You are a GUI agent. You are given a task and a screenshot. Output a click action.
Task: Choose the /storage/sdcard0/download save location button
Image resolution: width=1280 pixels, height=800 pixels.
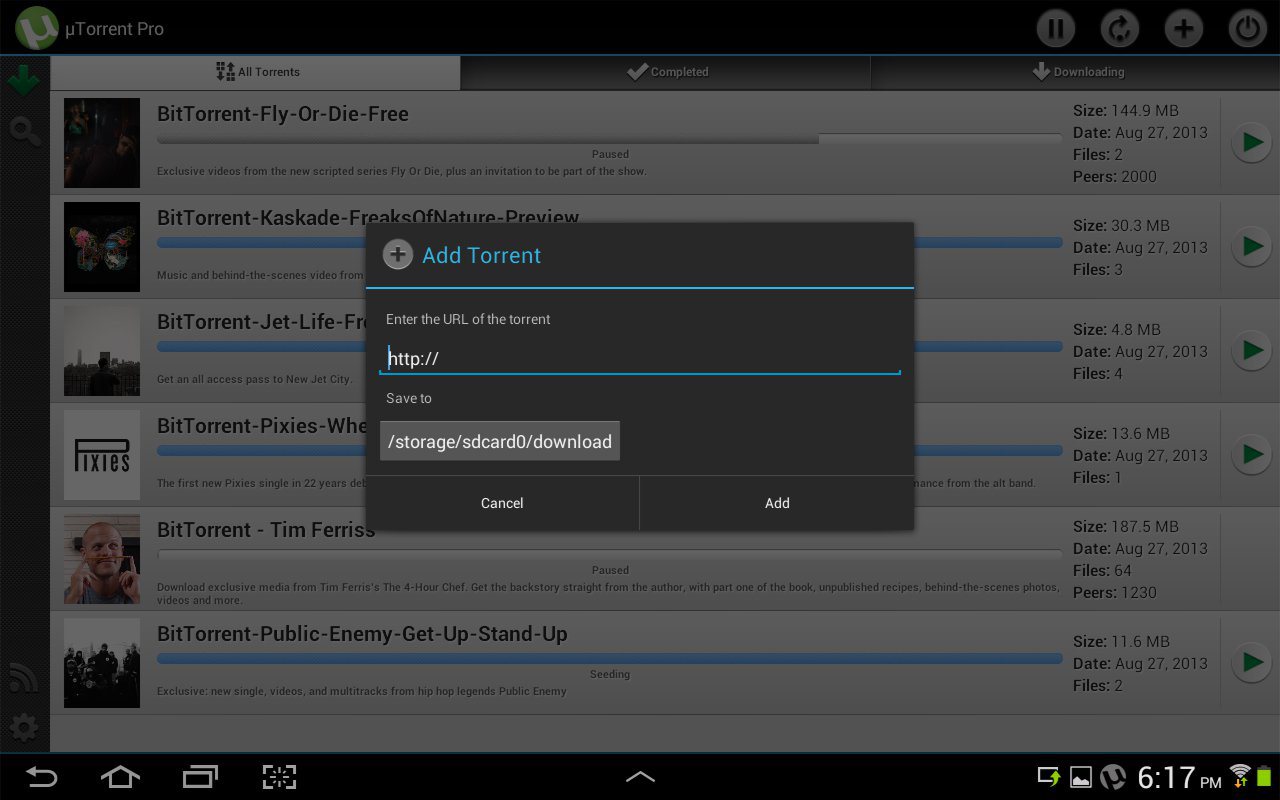(500, 441)
